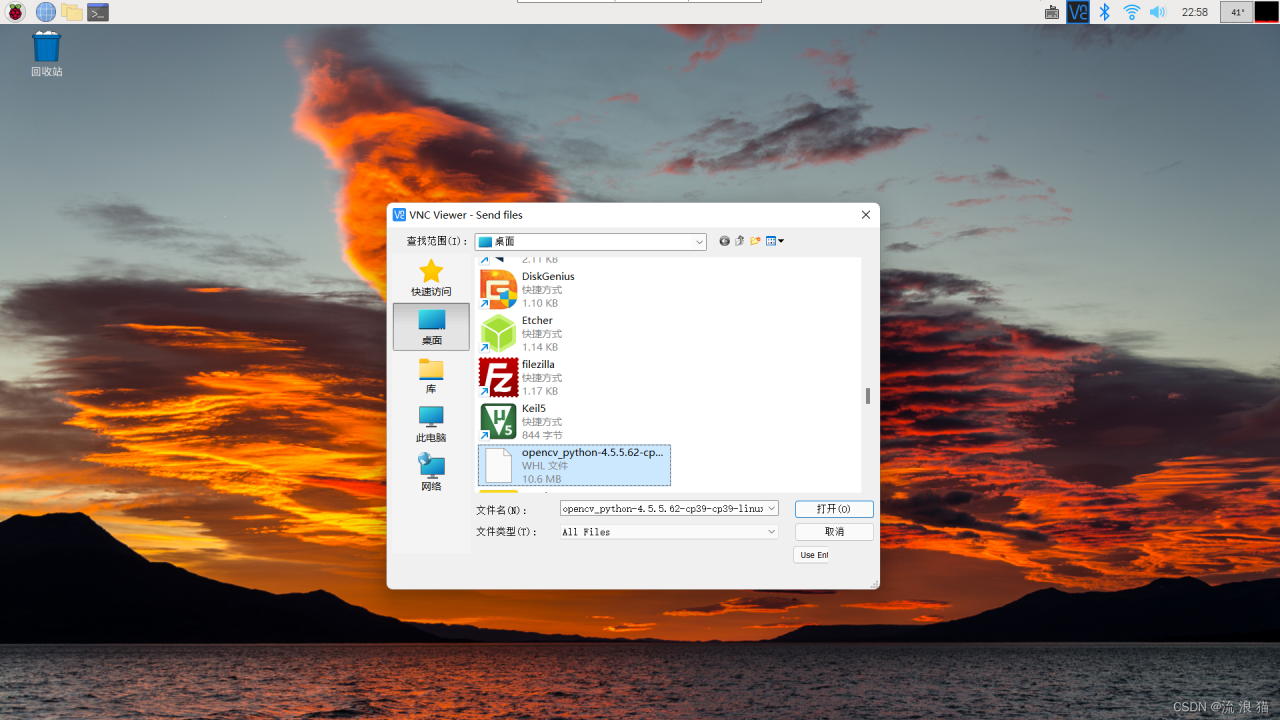Launch the terminal from the panel

pyautogui.click(x=98, y=12)
